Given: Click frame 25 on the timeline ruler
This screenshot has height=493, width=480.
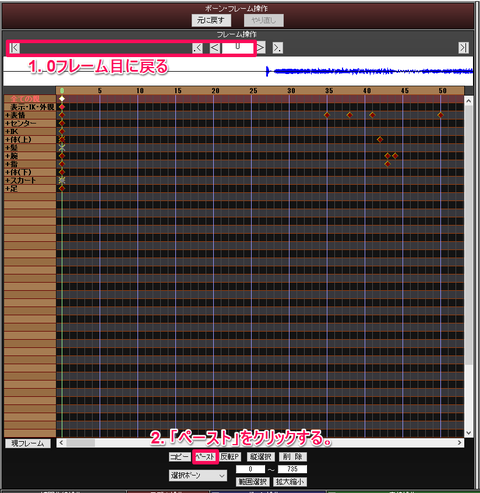Looking at the screenshot, I should 253,91.
